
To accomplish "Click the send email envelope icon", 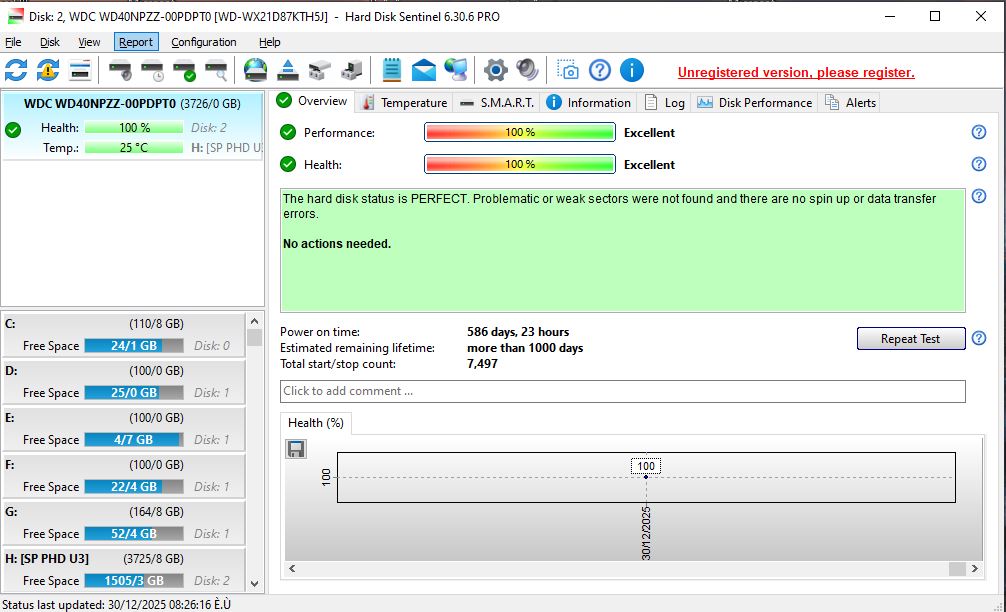I will pos(424,70).
